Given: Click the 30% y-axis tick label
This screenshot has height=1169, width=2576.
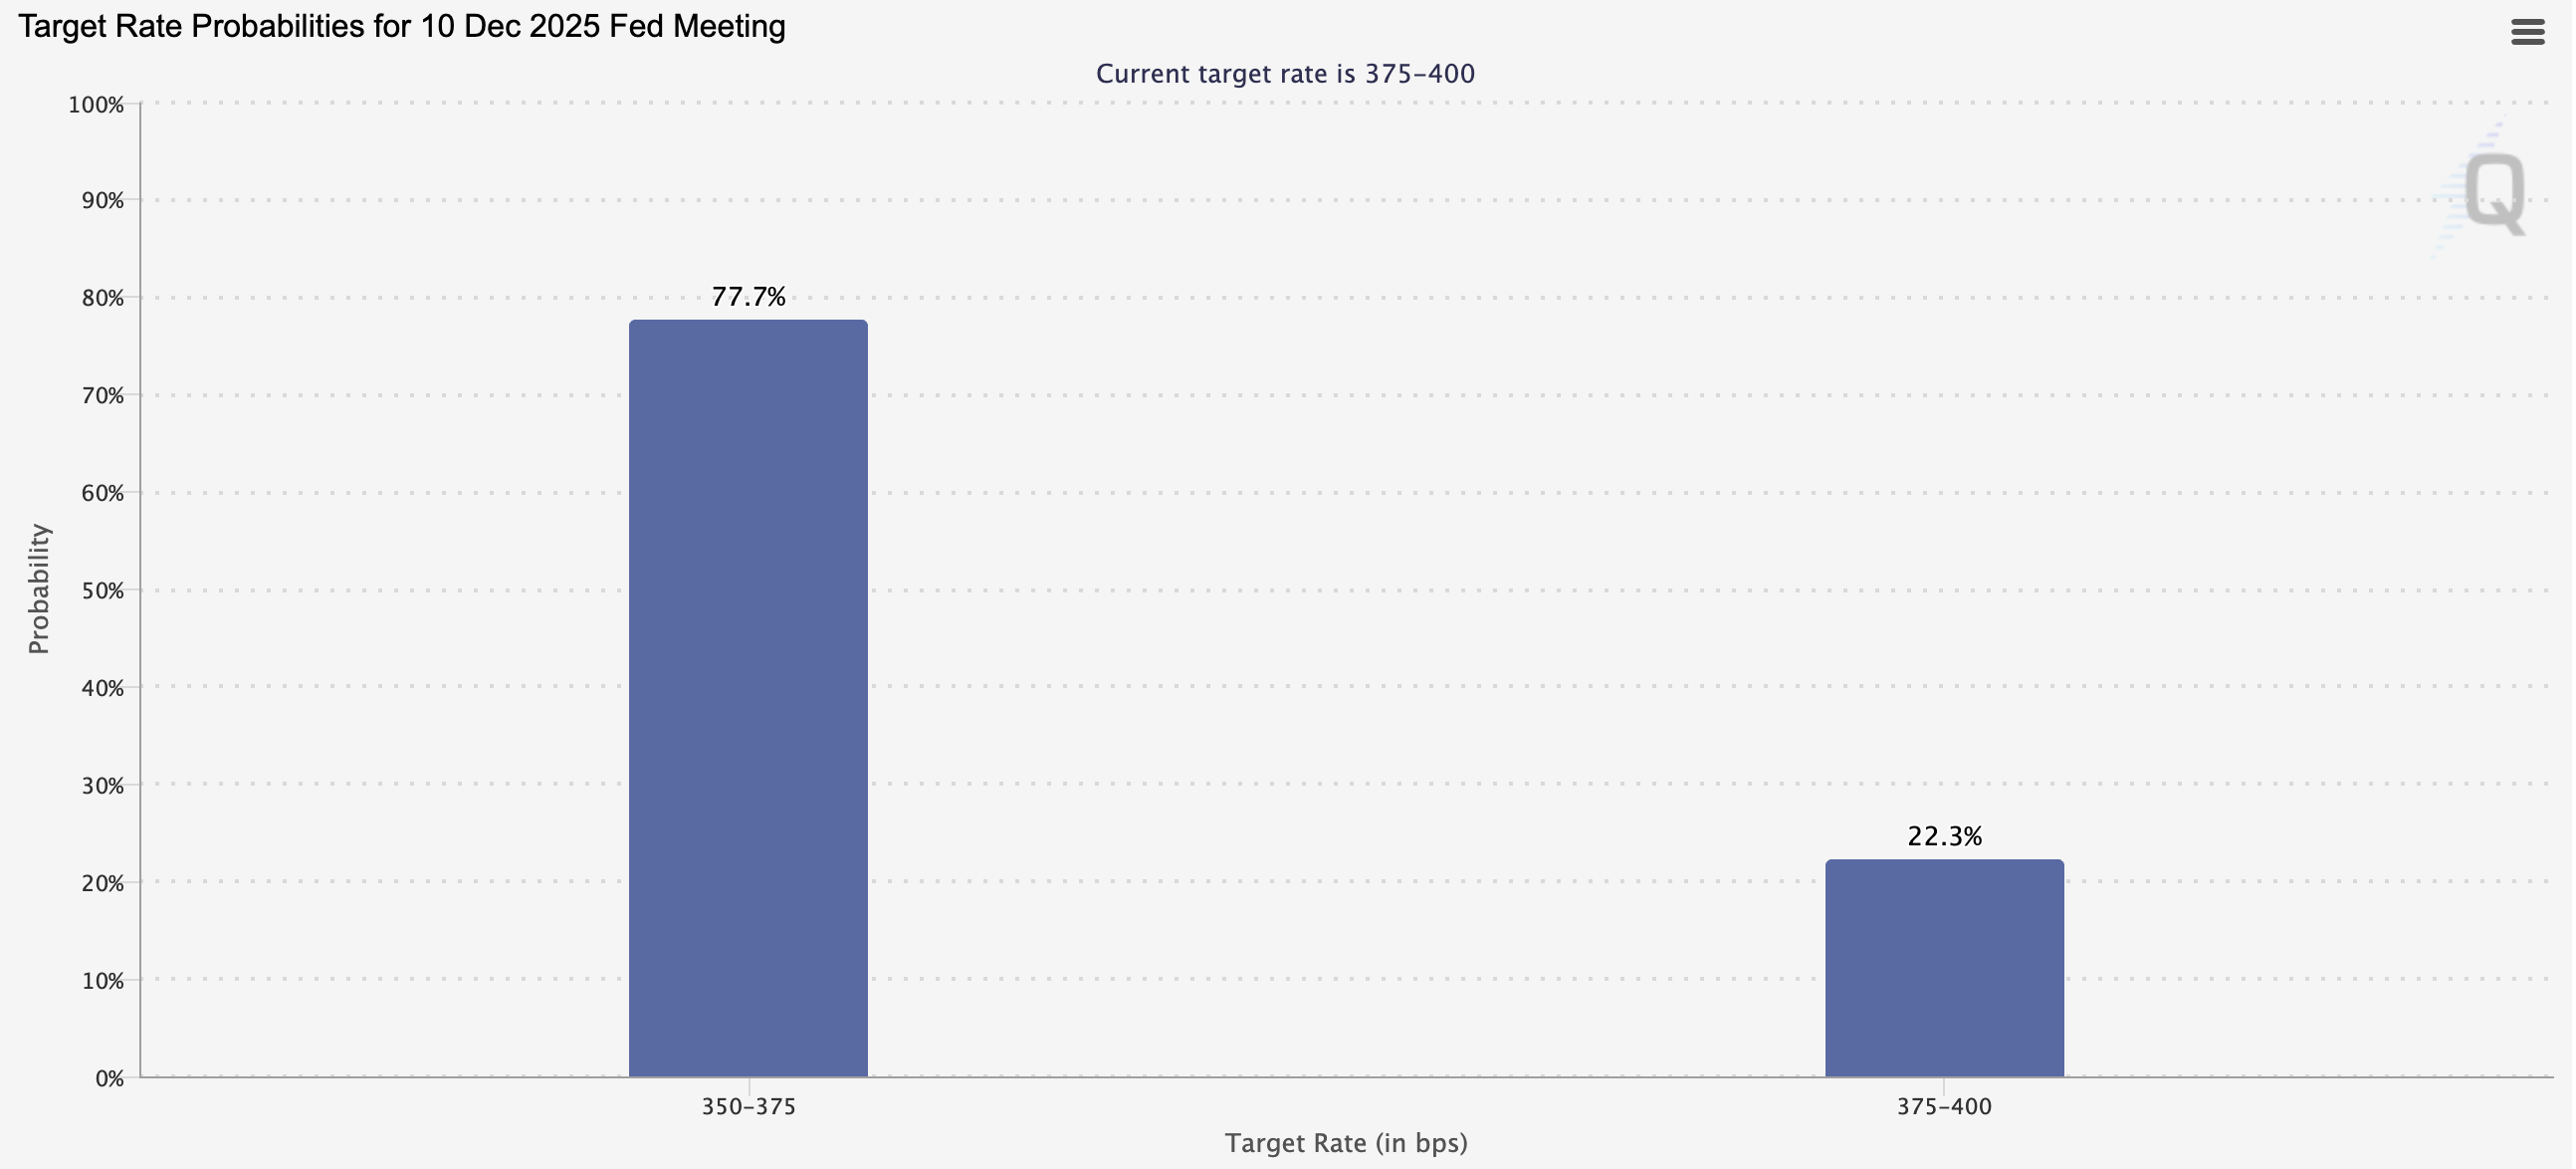Looking at the screenshot, I should (102, 786).
